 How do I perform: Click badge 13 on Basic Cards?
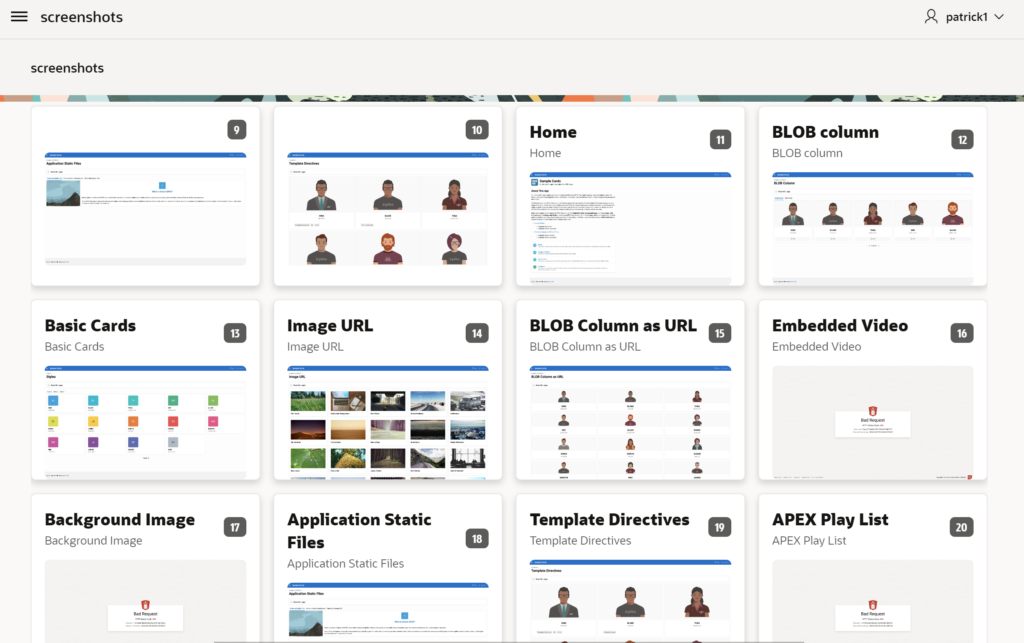pos(235,334)
